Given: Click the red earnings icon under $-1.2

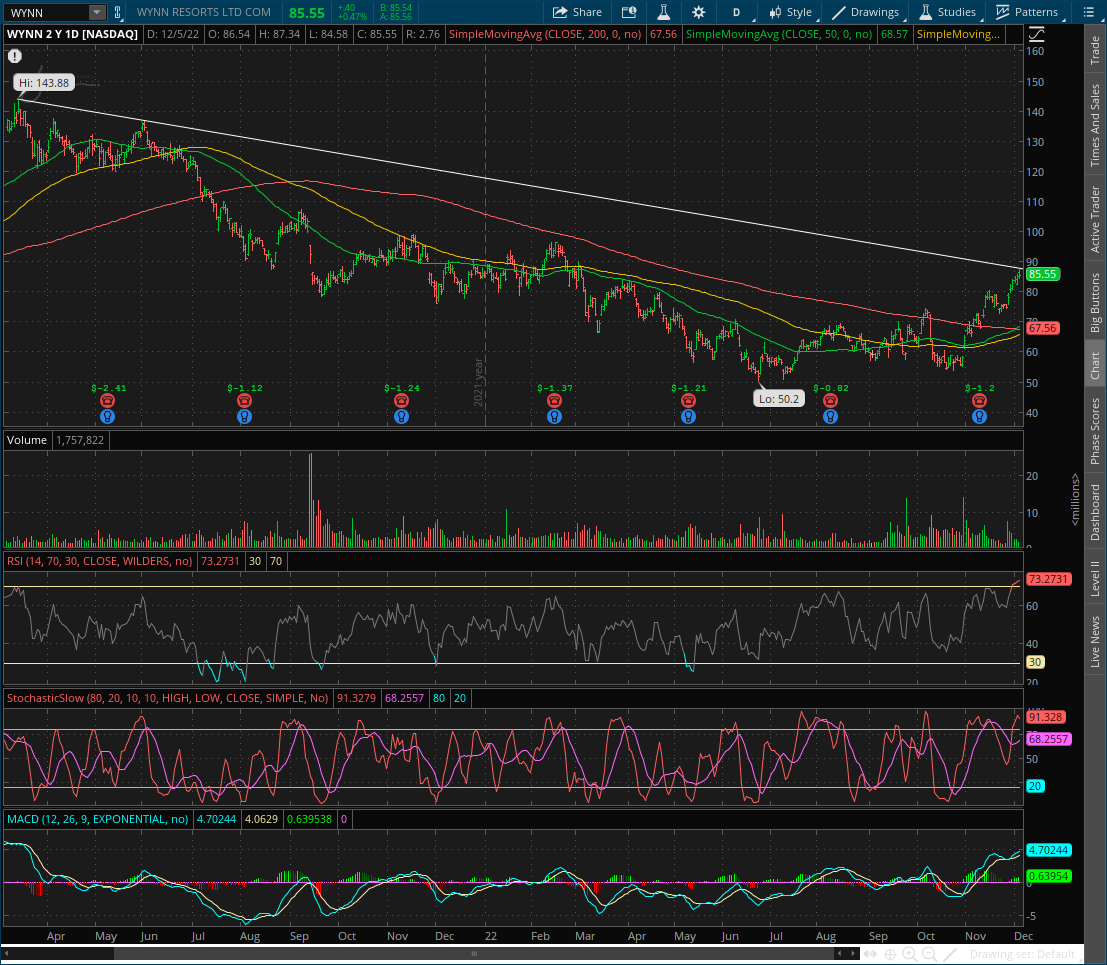Looking at the screenshot, I should [979, 401].
